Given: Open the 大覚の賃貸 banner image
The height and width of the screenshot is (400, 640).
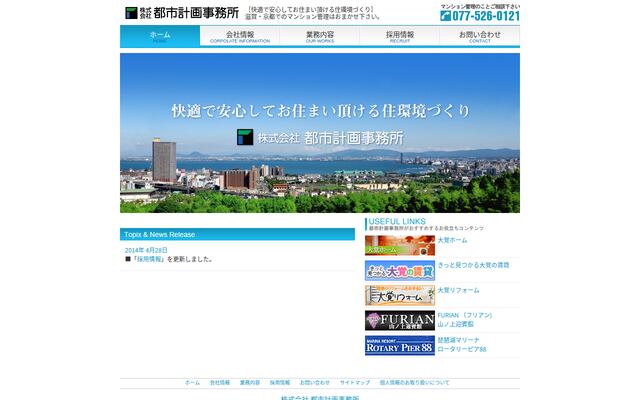Looking at the screenshot, I should (x=400, y=271).
